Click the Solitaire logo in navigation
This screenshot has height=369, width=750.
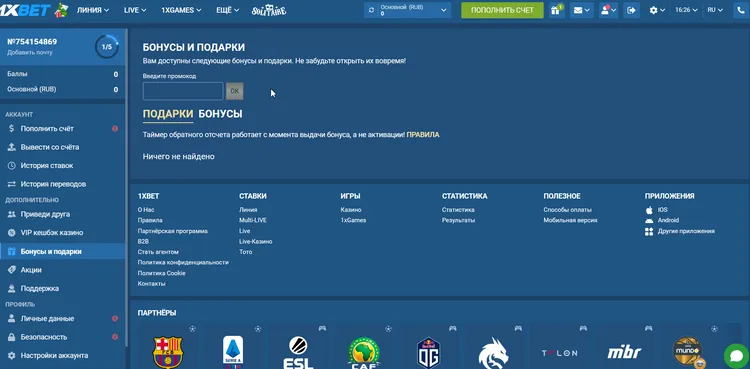point(269,10)
